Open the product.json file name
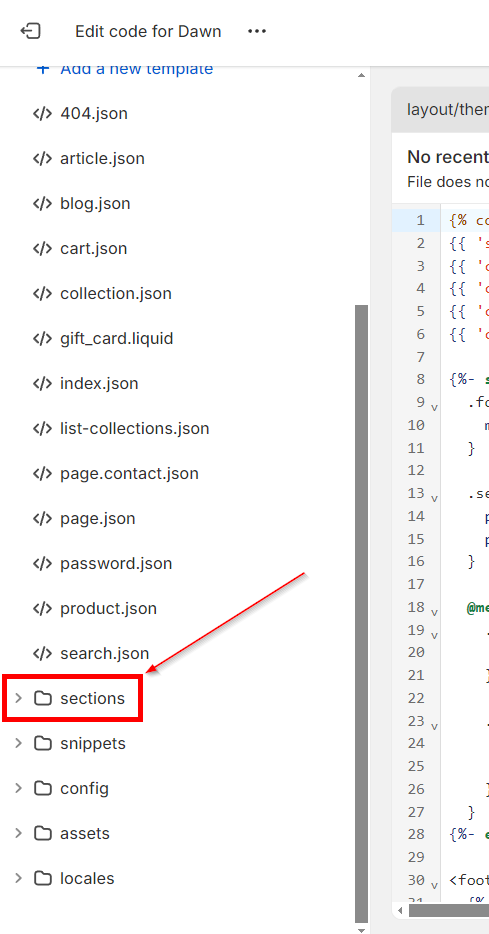 (x=108, y=608)
